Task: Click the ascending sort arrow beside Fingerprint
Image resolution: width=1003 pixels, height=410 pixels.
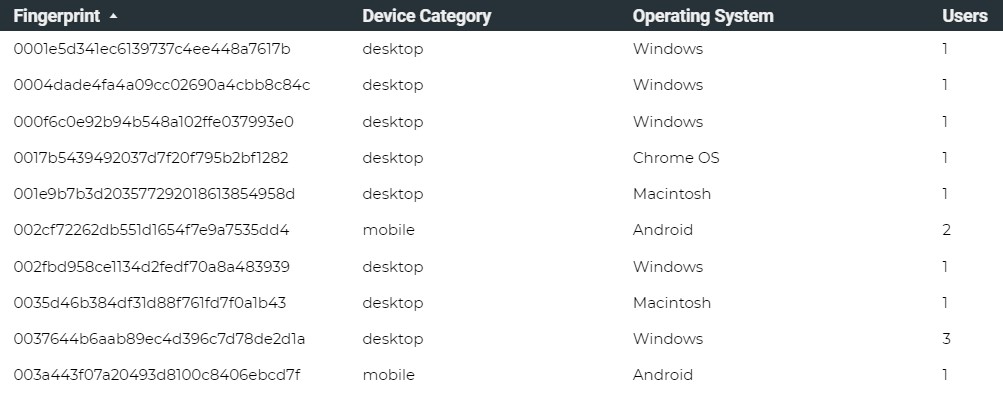Action: point(113,16)
